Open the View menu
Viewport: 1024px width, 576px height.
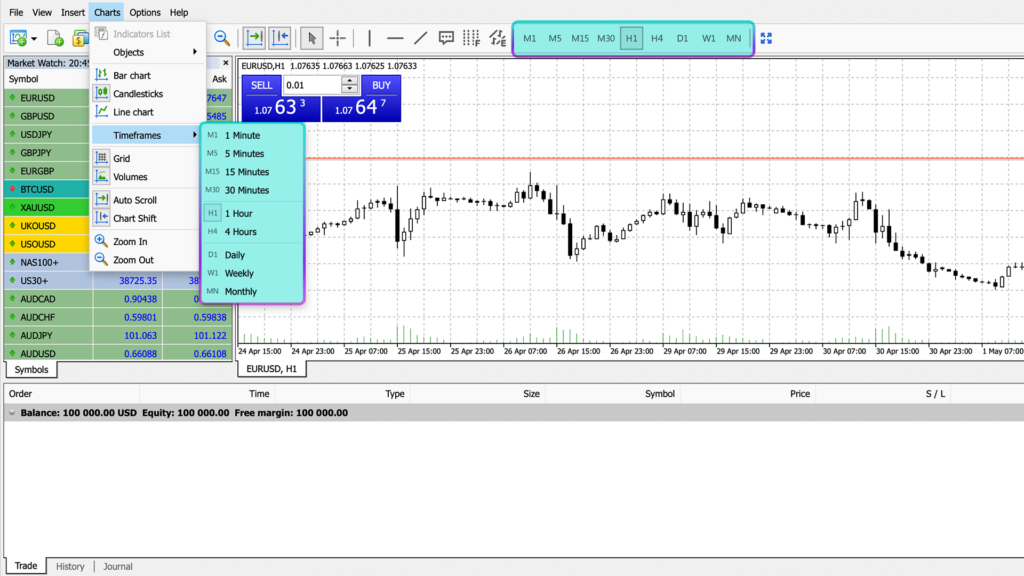point(42,12)
